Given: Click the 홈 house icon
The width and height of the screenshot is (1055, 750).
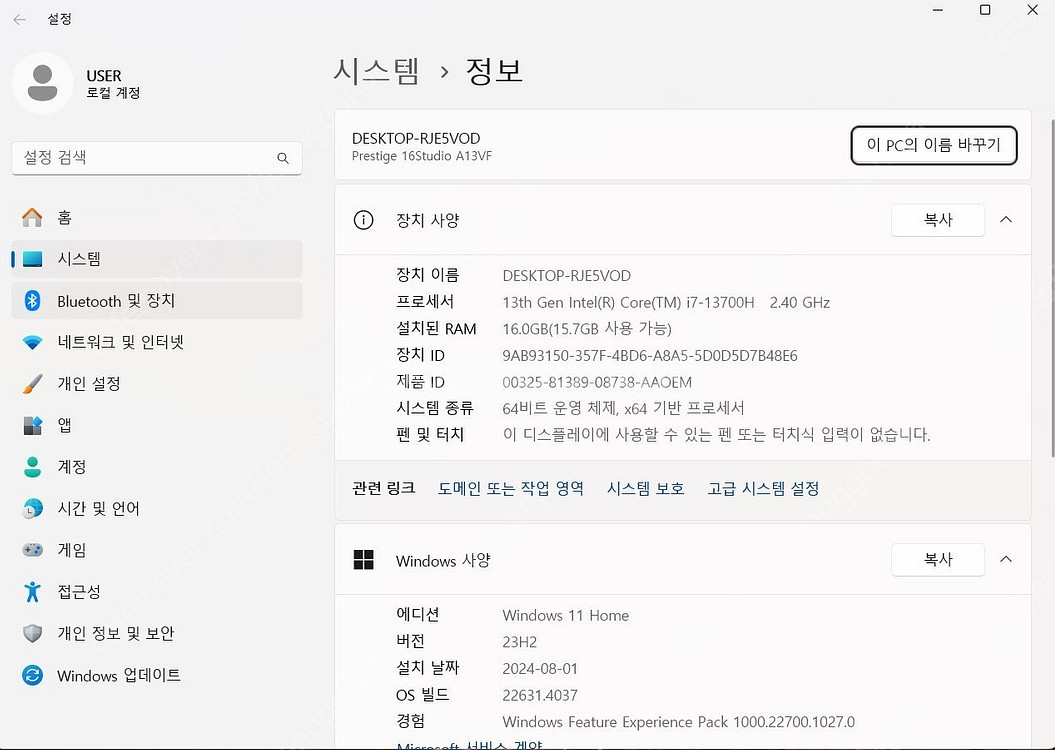Looking at the screenshot, I should click(32, 217).
